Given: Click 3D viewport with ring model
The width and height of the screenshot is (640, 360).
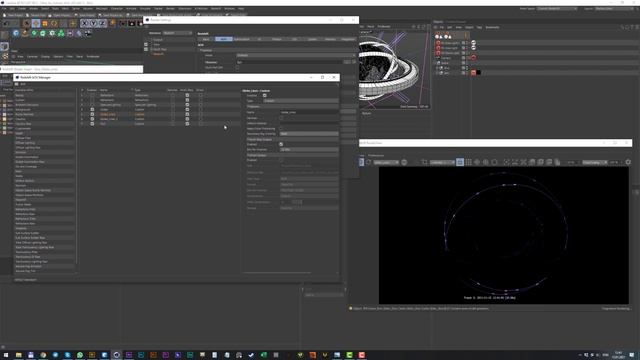Looking at the screenshot, I should [394, 70].
